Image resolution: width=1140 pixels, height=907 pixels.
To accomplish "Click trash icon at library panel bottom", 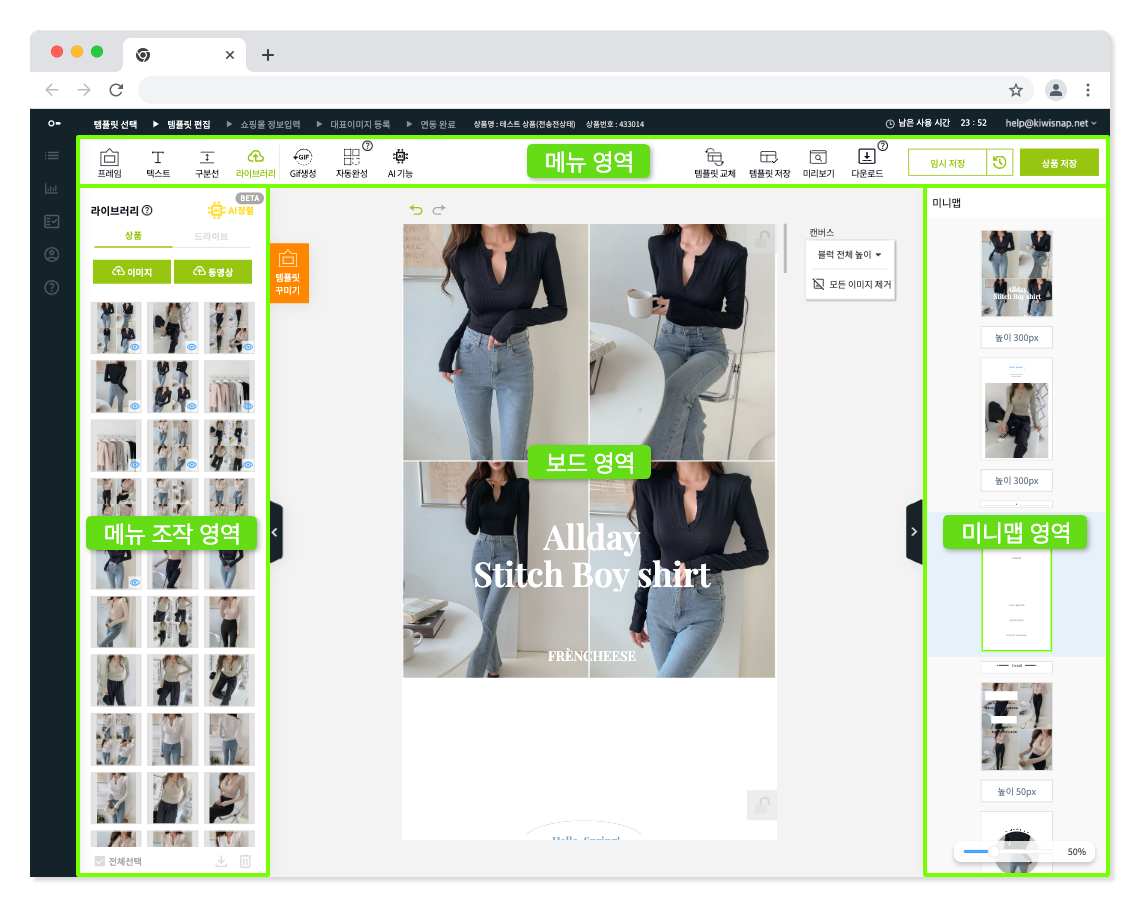I will click(x=245, y=861).
